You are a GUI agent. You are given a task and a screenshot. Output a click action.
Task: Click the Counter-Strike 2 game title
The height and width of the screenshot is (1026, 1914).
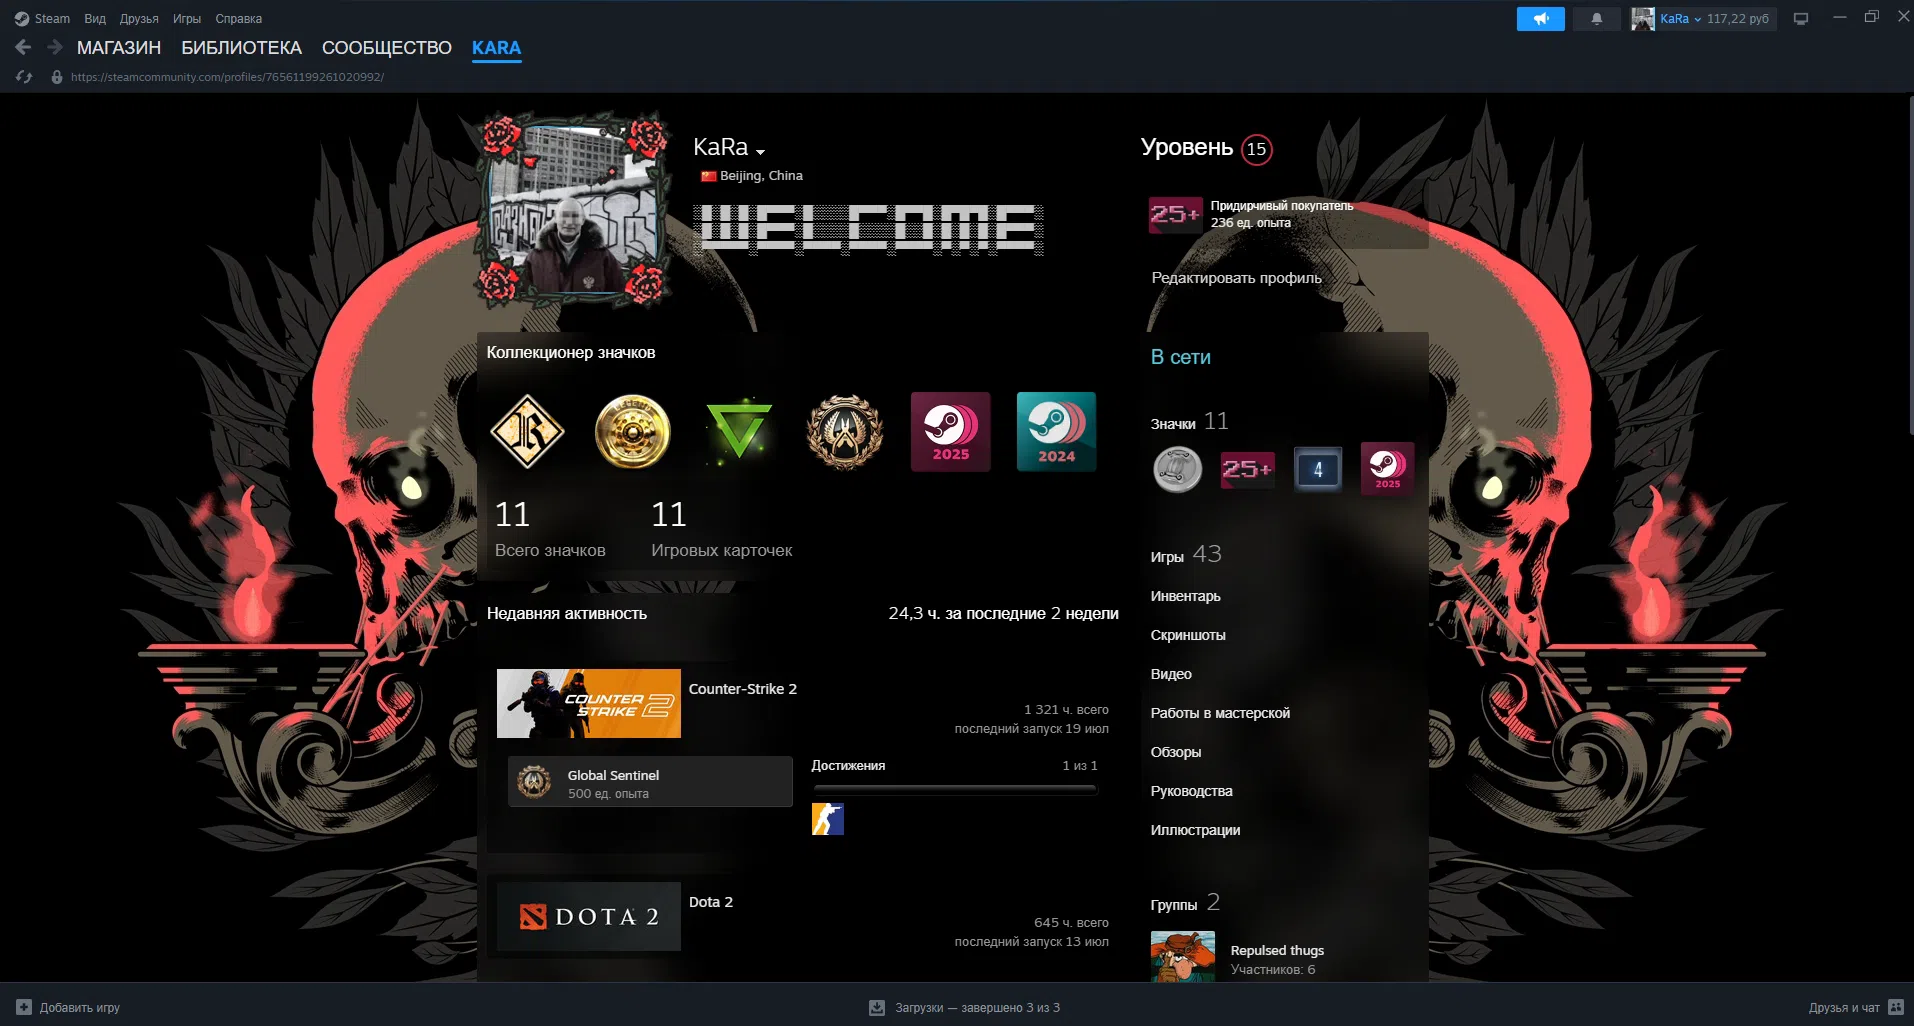743,689
